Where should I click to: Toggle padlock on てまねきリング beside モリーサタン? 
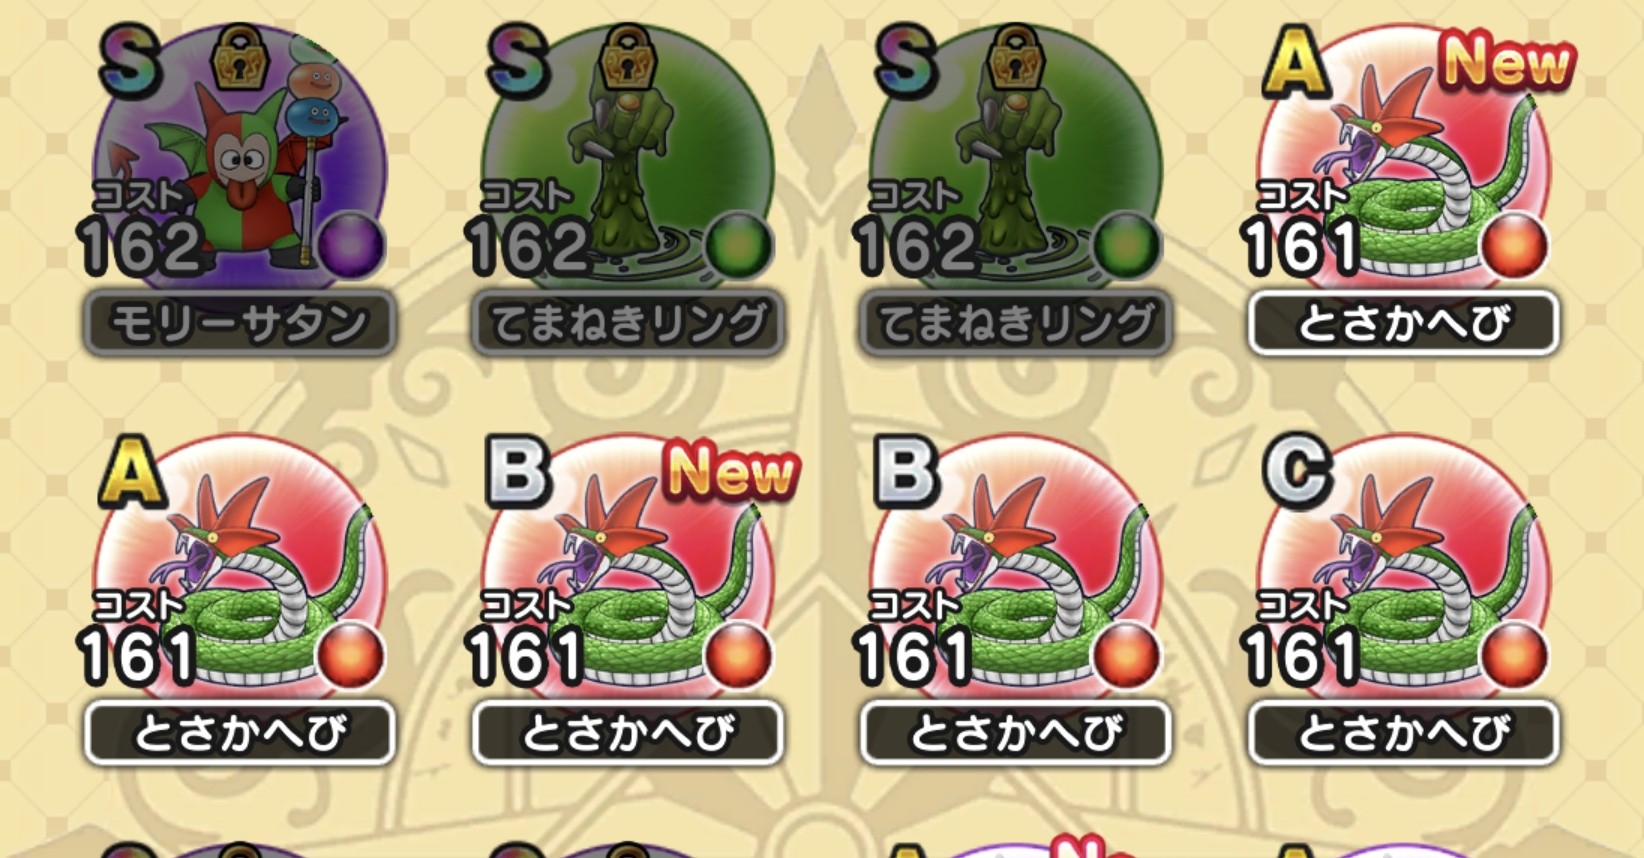click(x=627, y=59)
